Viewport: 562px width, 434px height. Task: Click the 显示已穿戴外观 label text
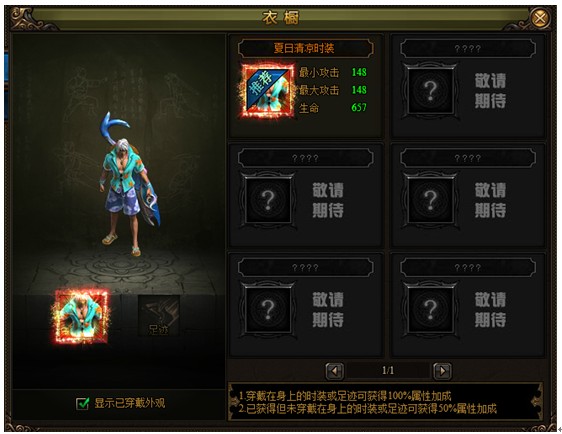tap(130, 403)
